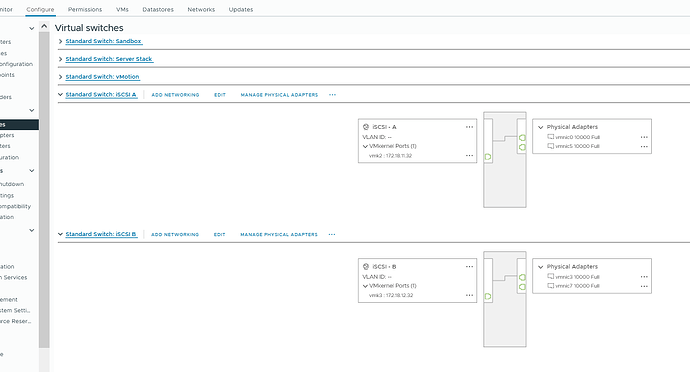Viewport: 690px width, 372px height.
Task: Click Edit for iSCSI A switch
Action: (x=220, y=95)
